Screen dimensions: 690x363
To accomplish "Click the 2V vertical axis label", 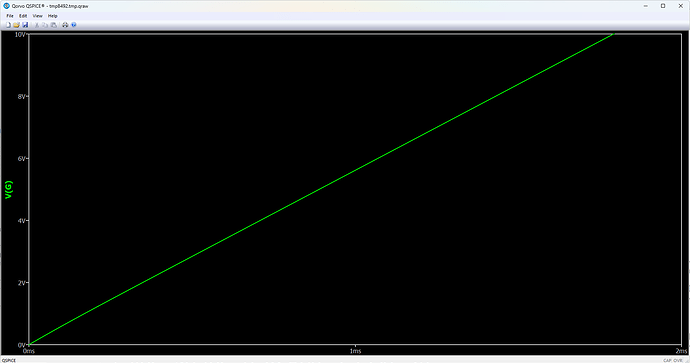I will (22, 283).
